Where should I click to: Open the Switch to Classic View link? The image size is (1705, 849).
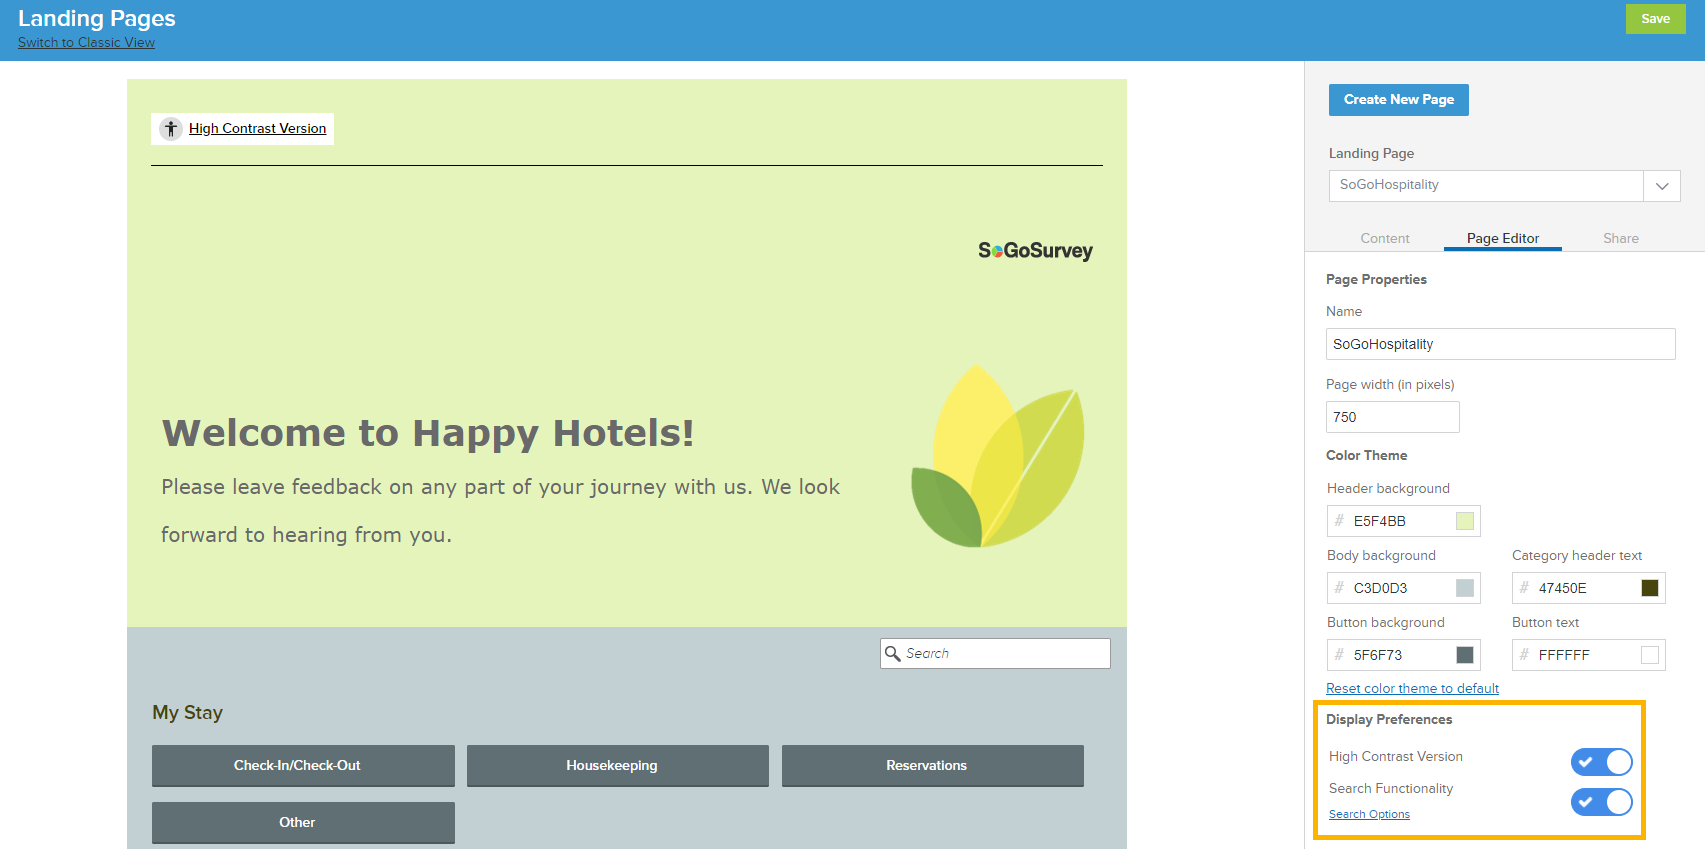(86, 42)
